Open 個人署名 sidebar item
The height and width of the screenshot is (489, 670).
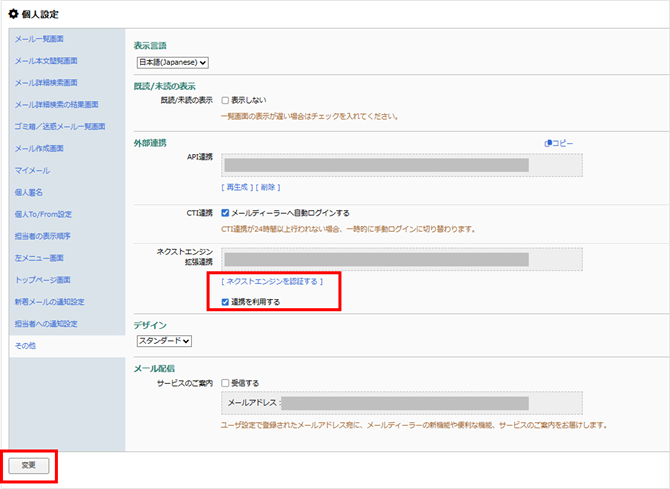(29, 192)
